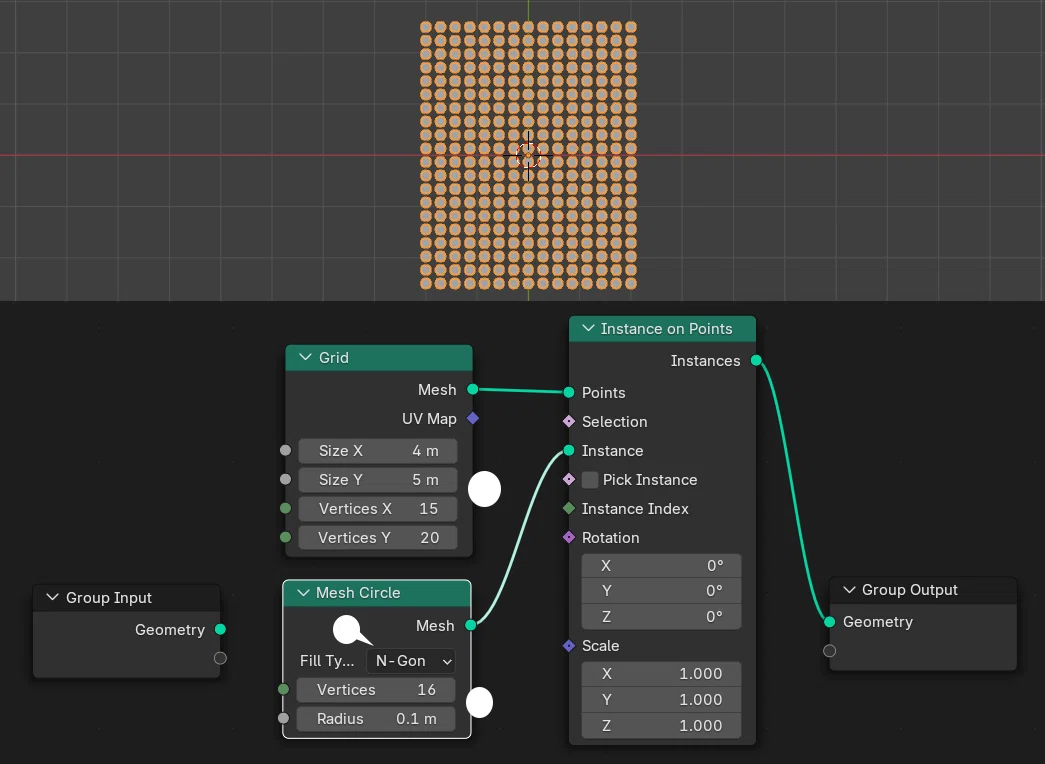The height and width of the screenshot is (764, 1045).
Task: Click the Mesh Circle Vertices input socket
Action: pyautogui.click(x=283, y=689)
